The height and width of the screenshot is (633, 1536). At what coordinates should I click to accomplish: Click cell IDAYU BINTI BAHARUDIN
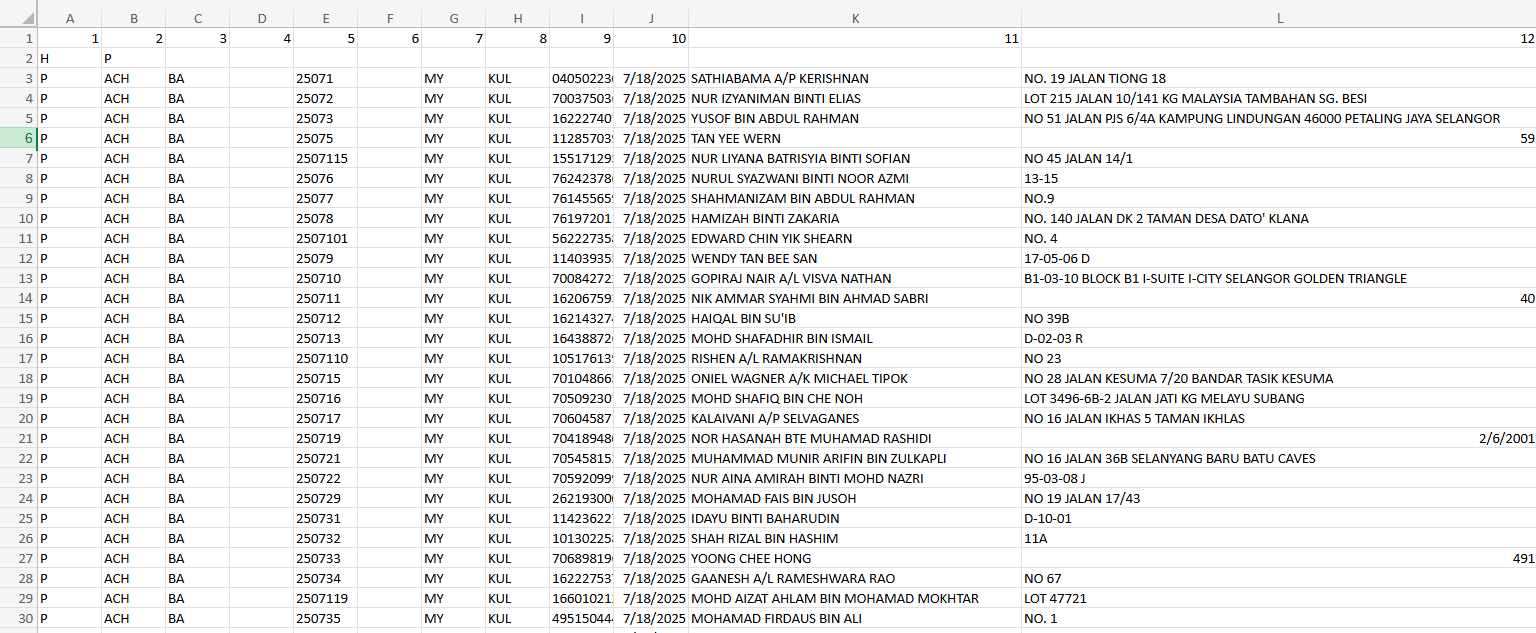855,518
